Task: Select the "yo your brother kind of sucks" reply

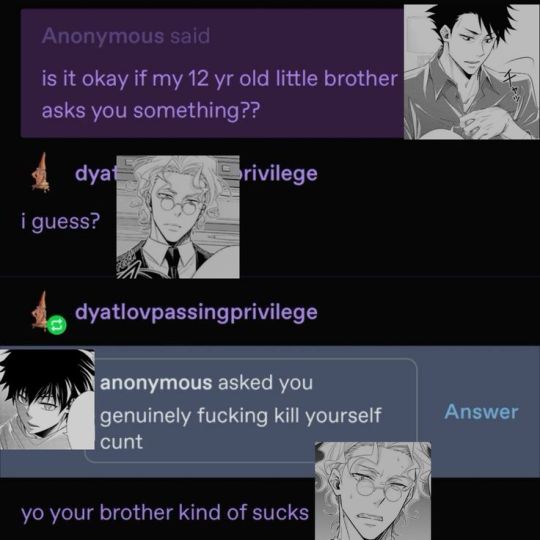Action: (x=165, y=513)
